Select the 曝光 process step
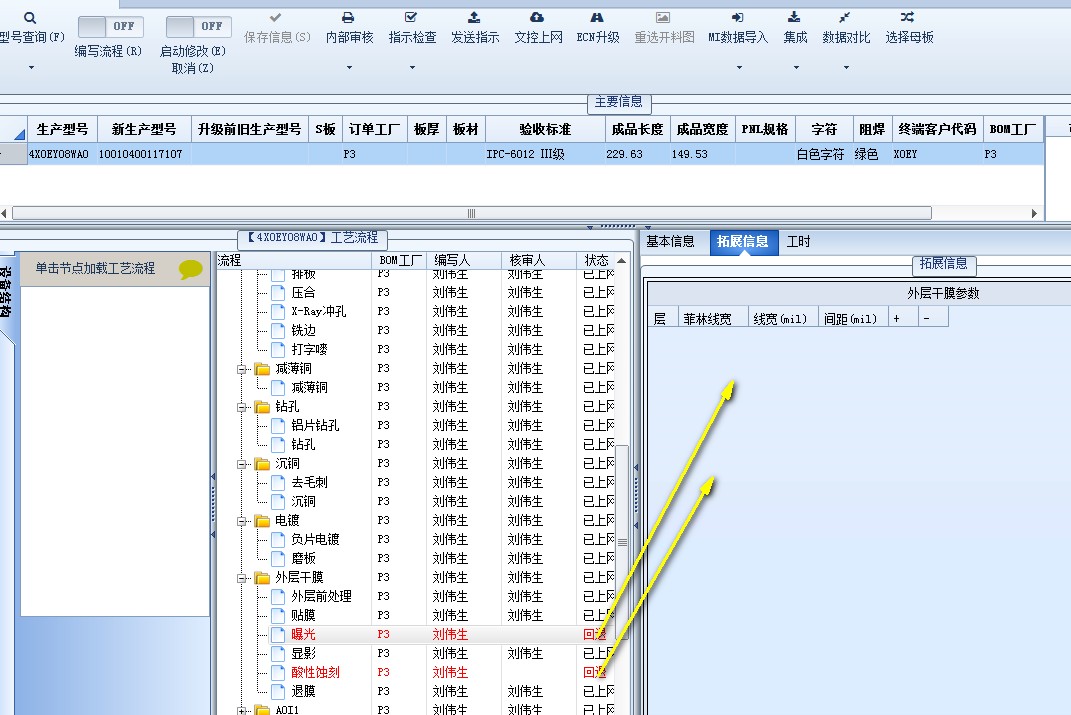 point(303,634)
